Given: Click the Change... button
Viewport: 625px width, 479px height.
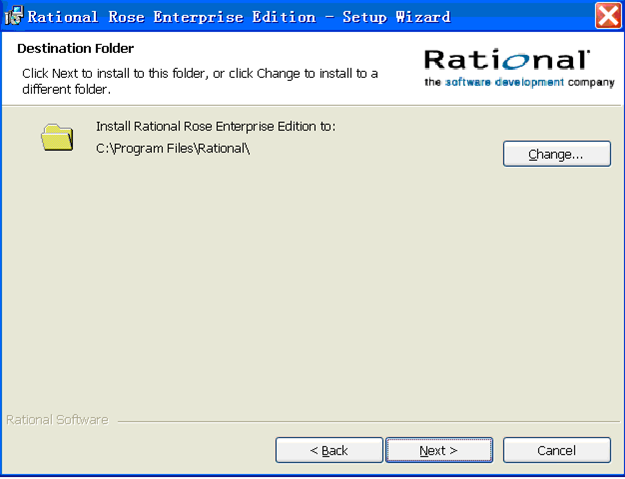Looking at the screenshot, I should tap(557, 154).
